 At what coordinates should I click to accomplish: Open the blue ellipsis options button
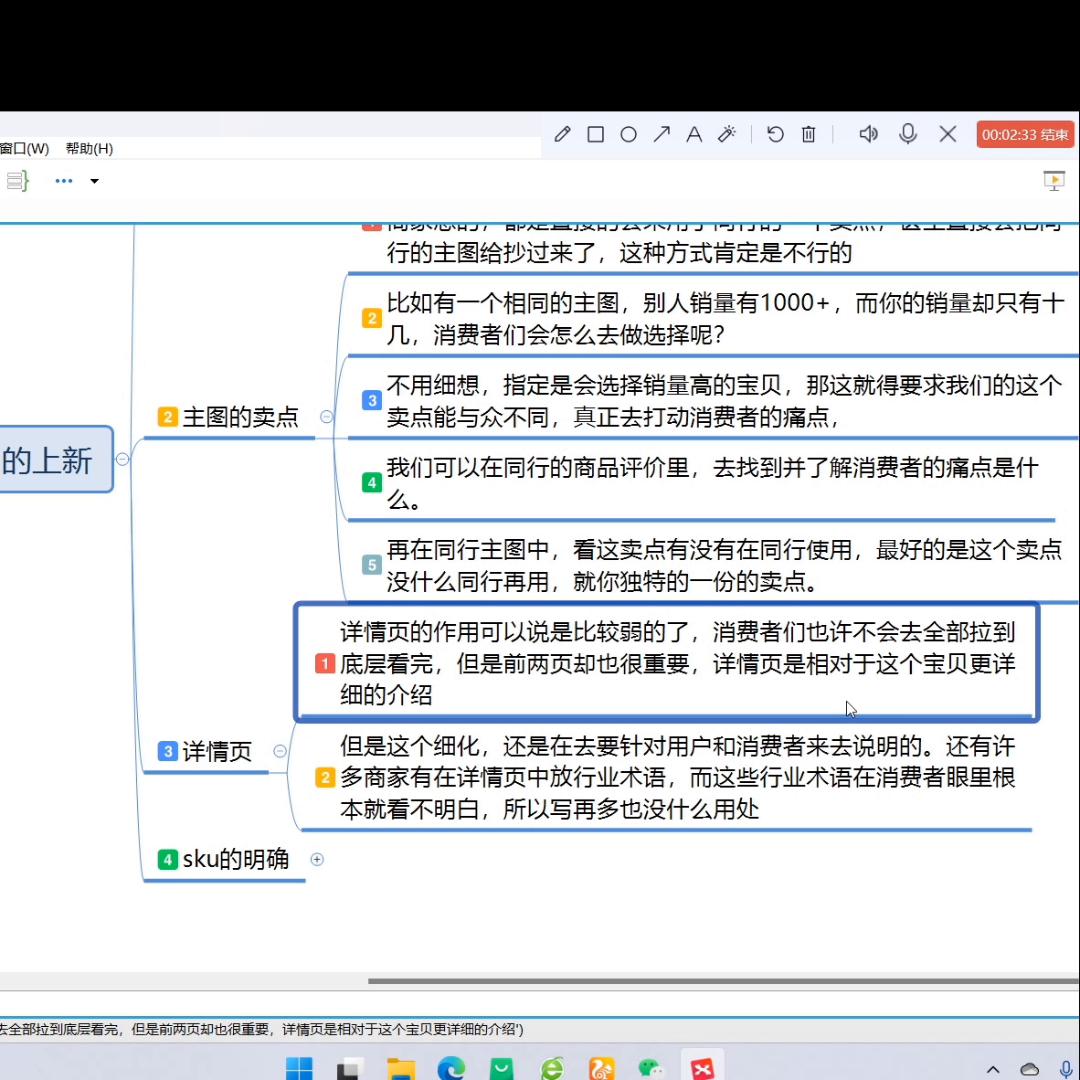coord(63,181)
